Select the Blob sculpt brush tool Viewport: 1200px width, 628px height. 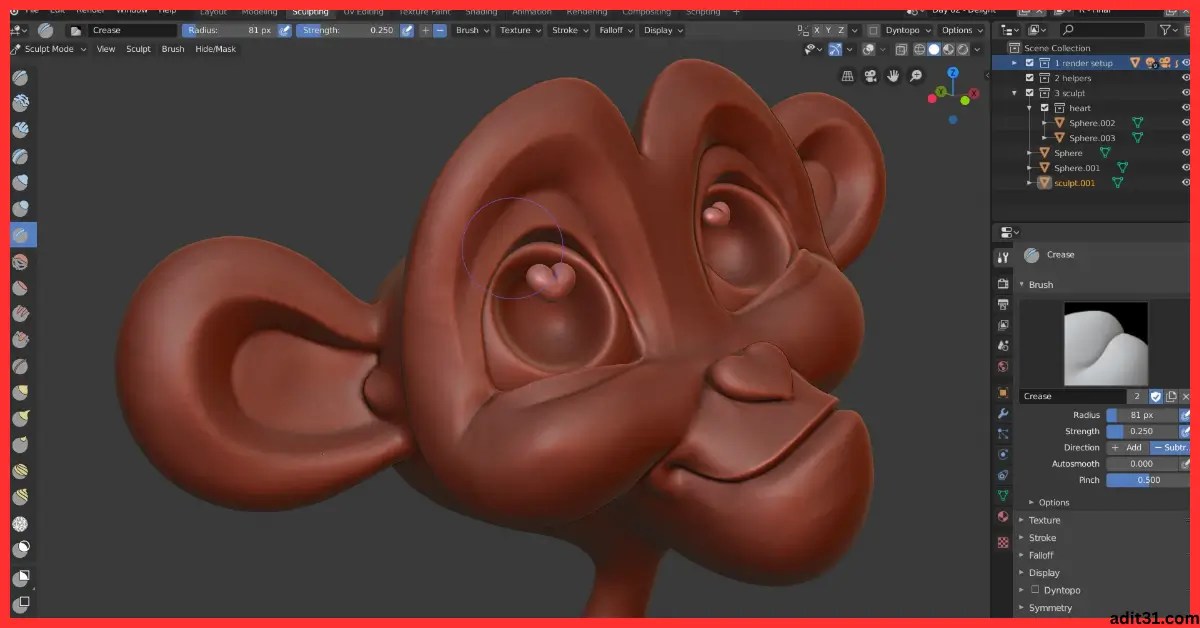tap(20, 209)
